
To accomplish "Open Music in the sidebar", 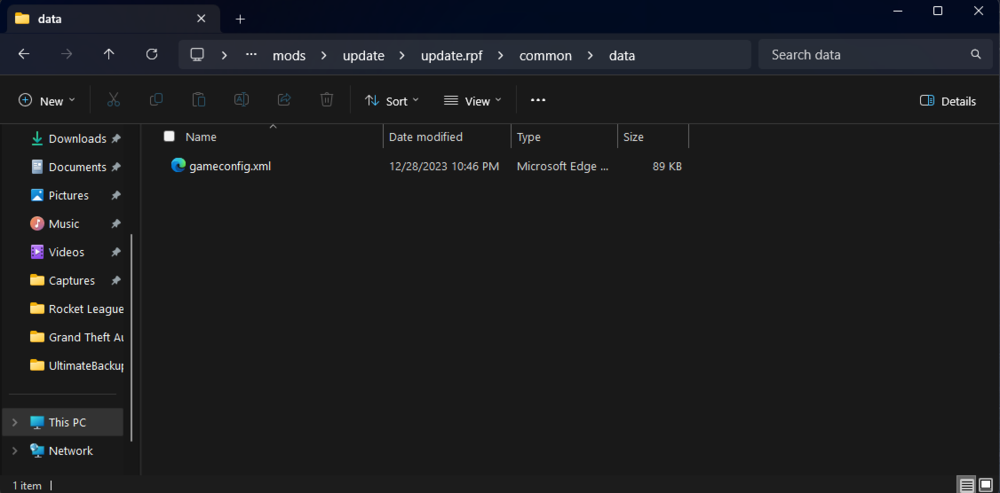I will pyautogui.click(x=64, y=224).
